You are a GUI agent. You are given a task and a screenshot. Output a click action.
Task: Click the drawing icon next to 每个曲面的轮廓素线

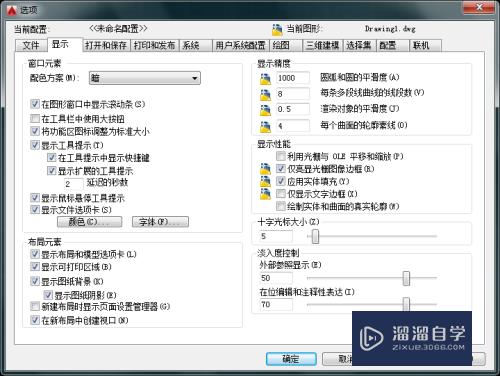[265, 126]
